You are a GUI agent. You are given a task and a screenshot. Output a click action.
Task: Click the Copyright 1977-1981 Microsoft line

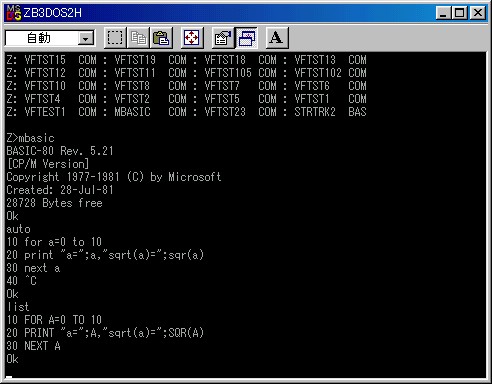114,177
